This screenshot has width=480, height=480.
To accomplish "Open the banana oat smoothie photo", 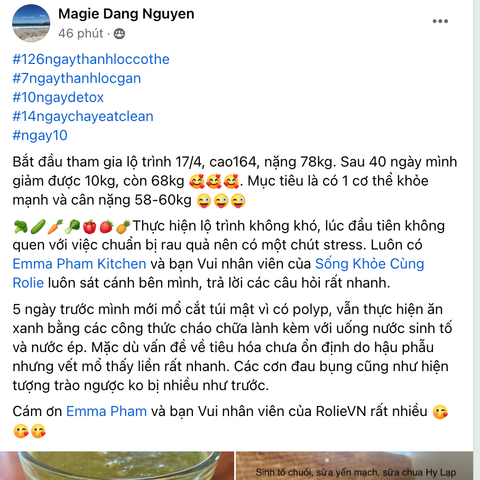I will coord(354,466).
